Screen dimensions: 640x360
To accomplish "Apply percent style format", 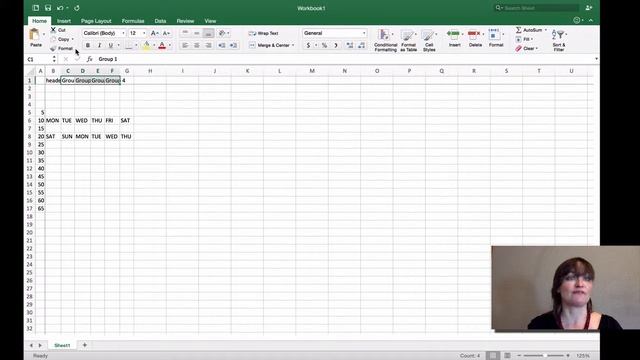I will tap(324, 45).
